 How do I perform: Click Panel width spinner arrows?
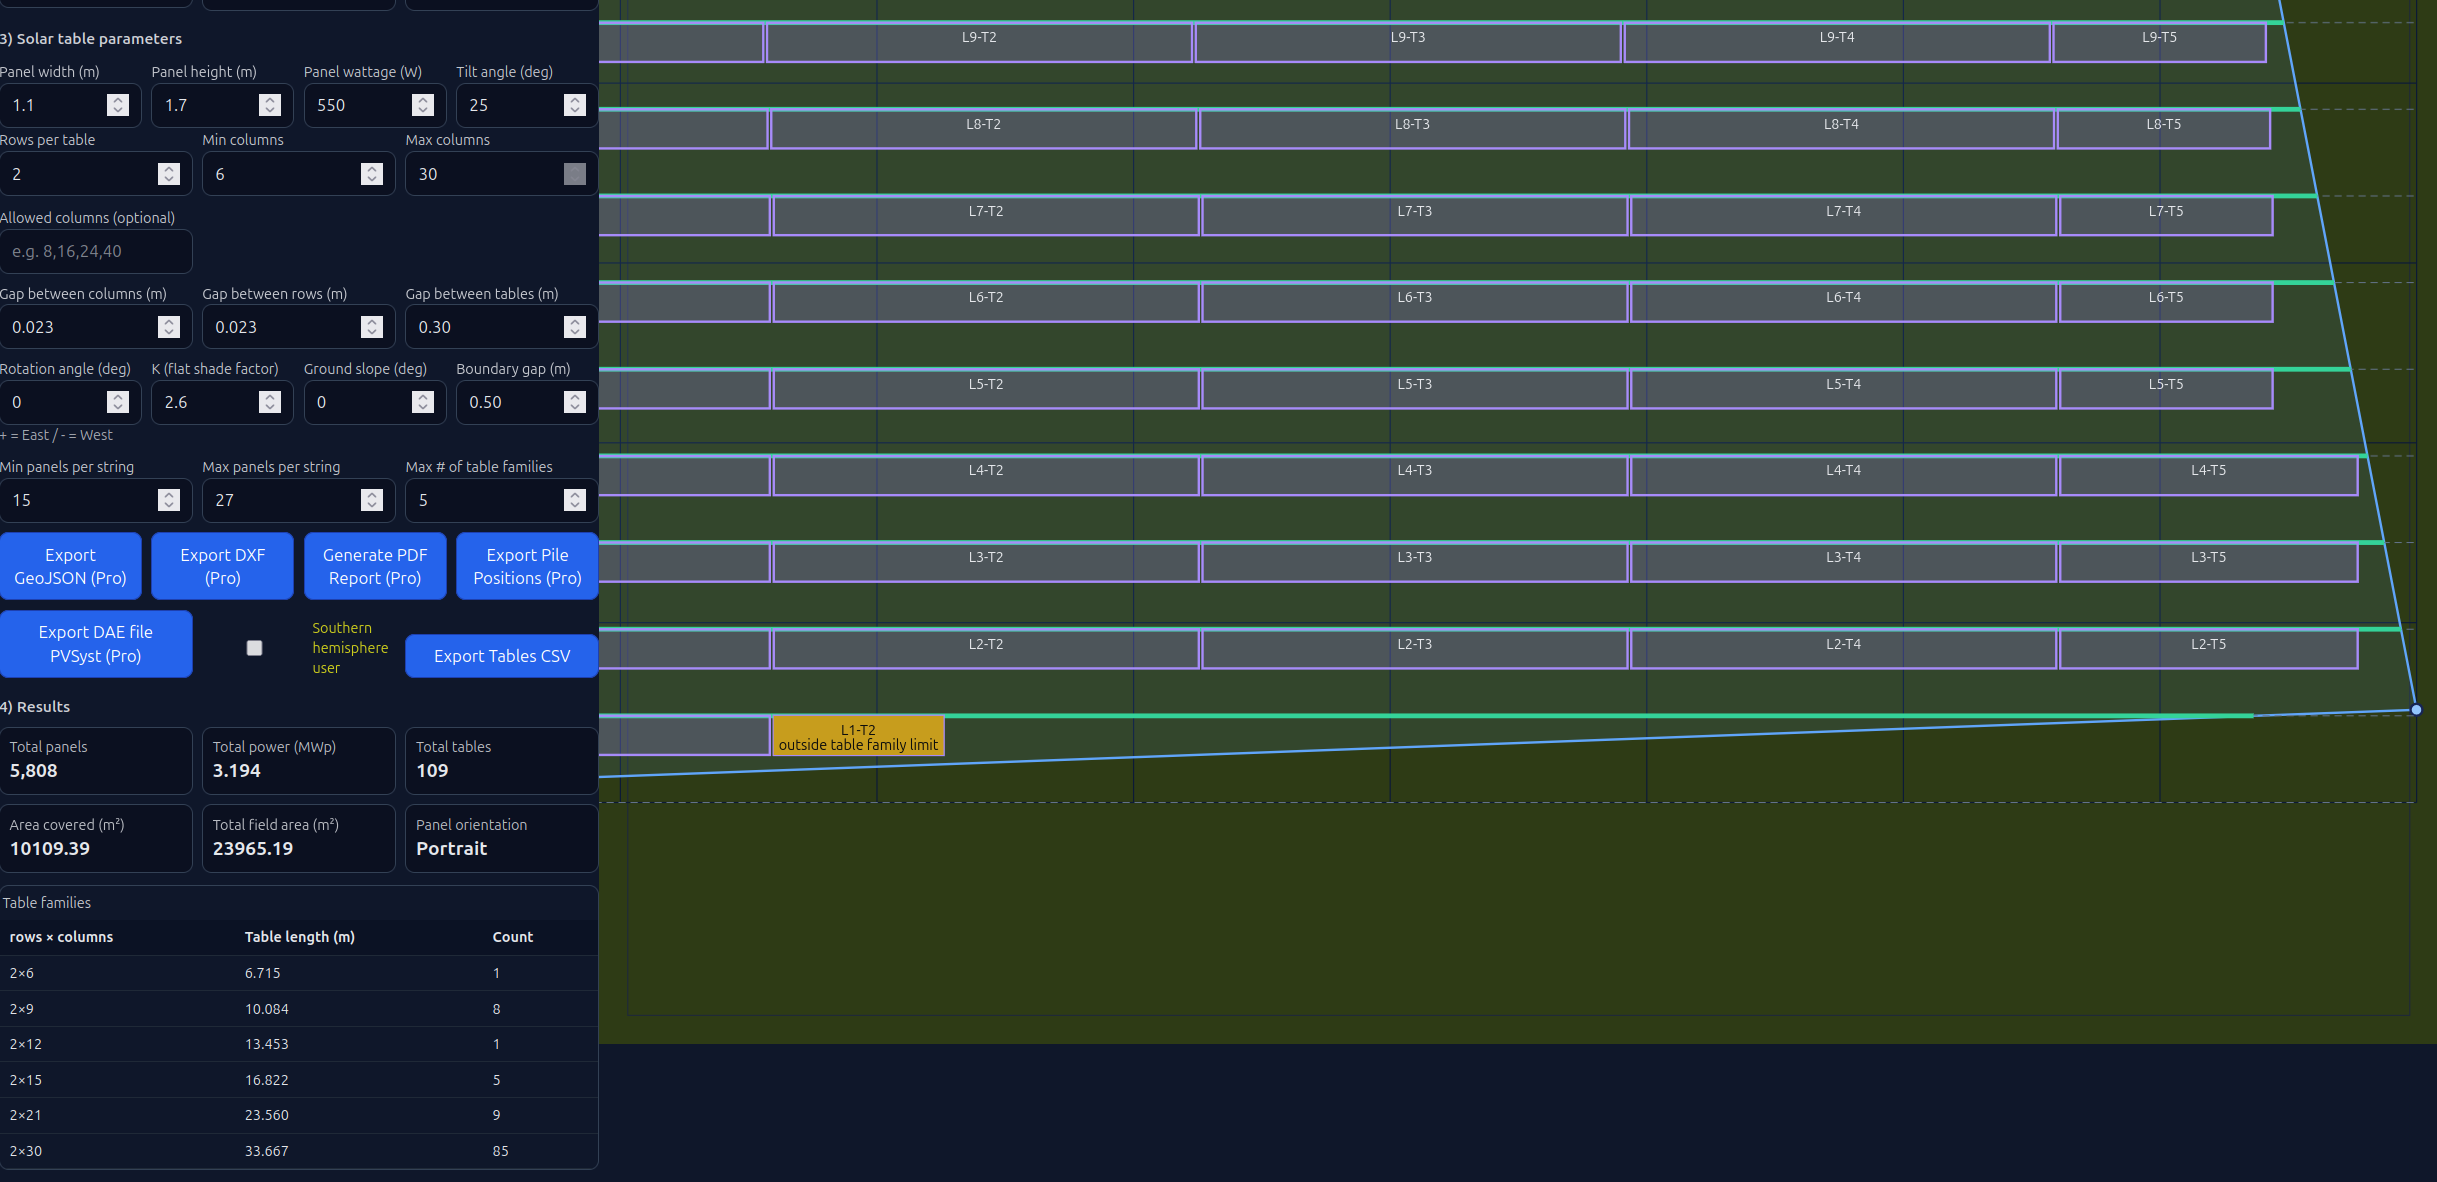point(118,105)
